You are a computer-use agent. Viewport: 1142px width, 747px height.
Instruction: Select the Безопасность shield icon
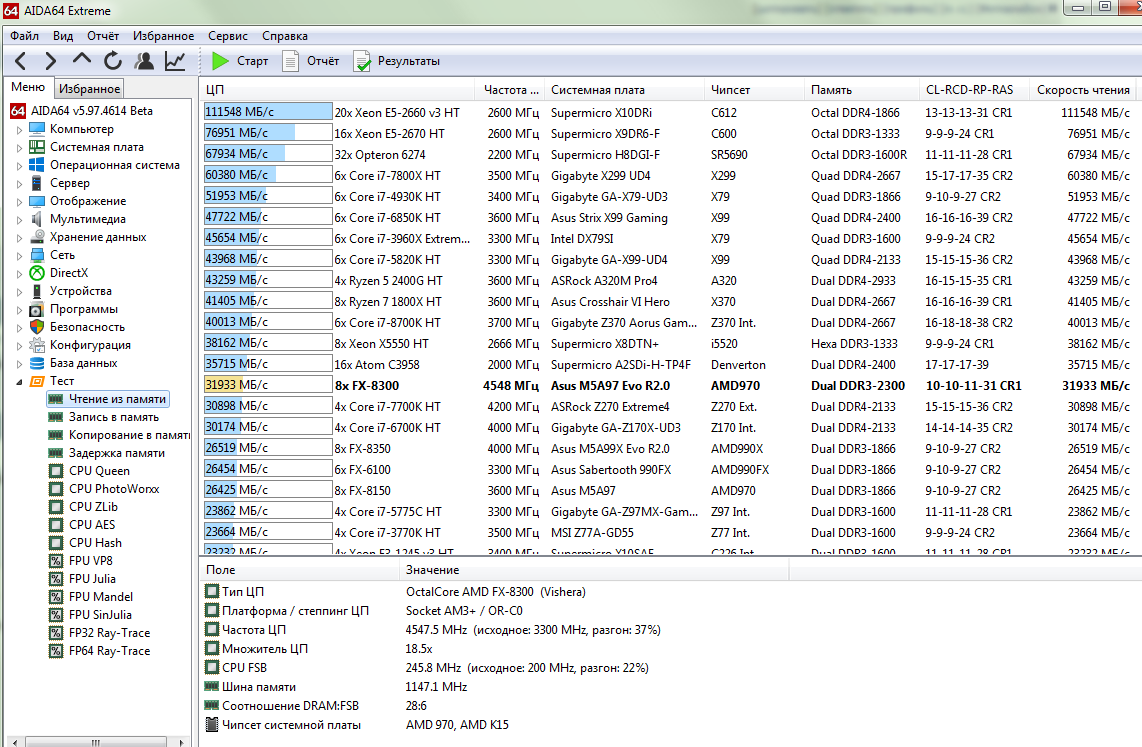[x=37, y=327]
